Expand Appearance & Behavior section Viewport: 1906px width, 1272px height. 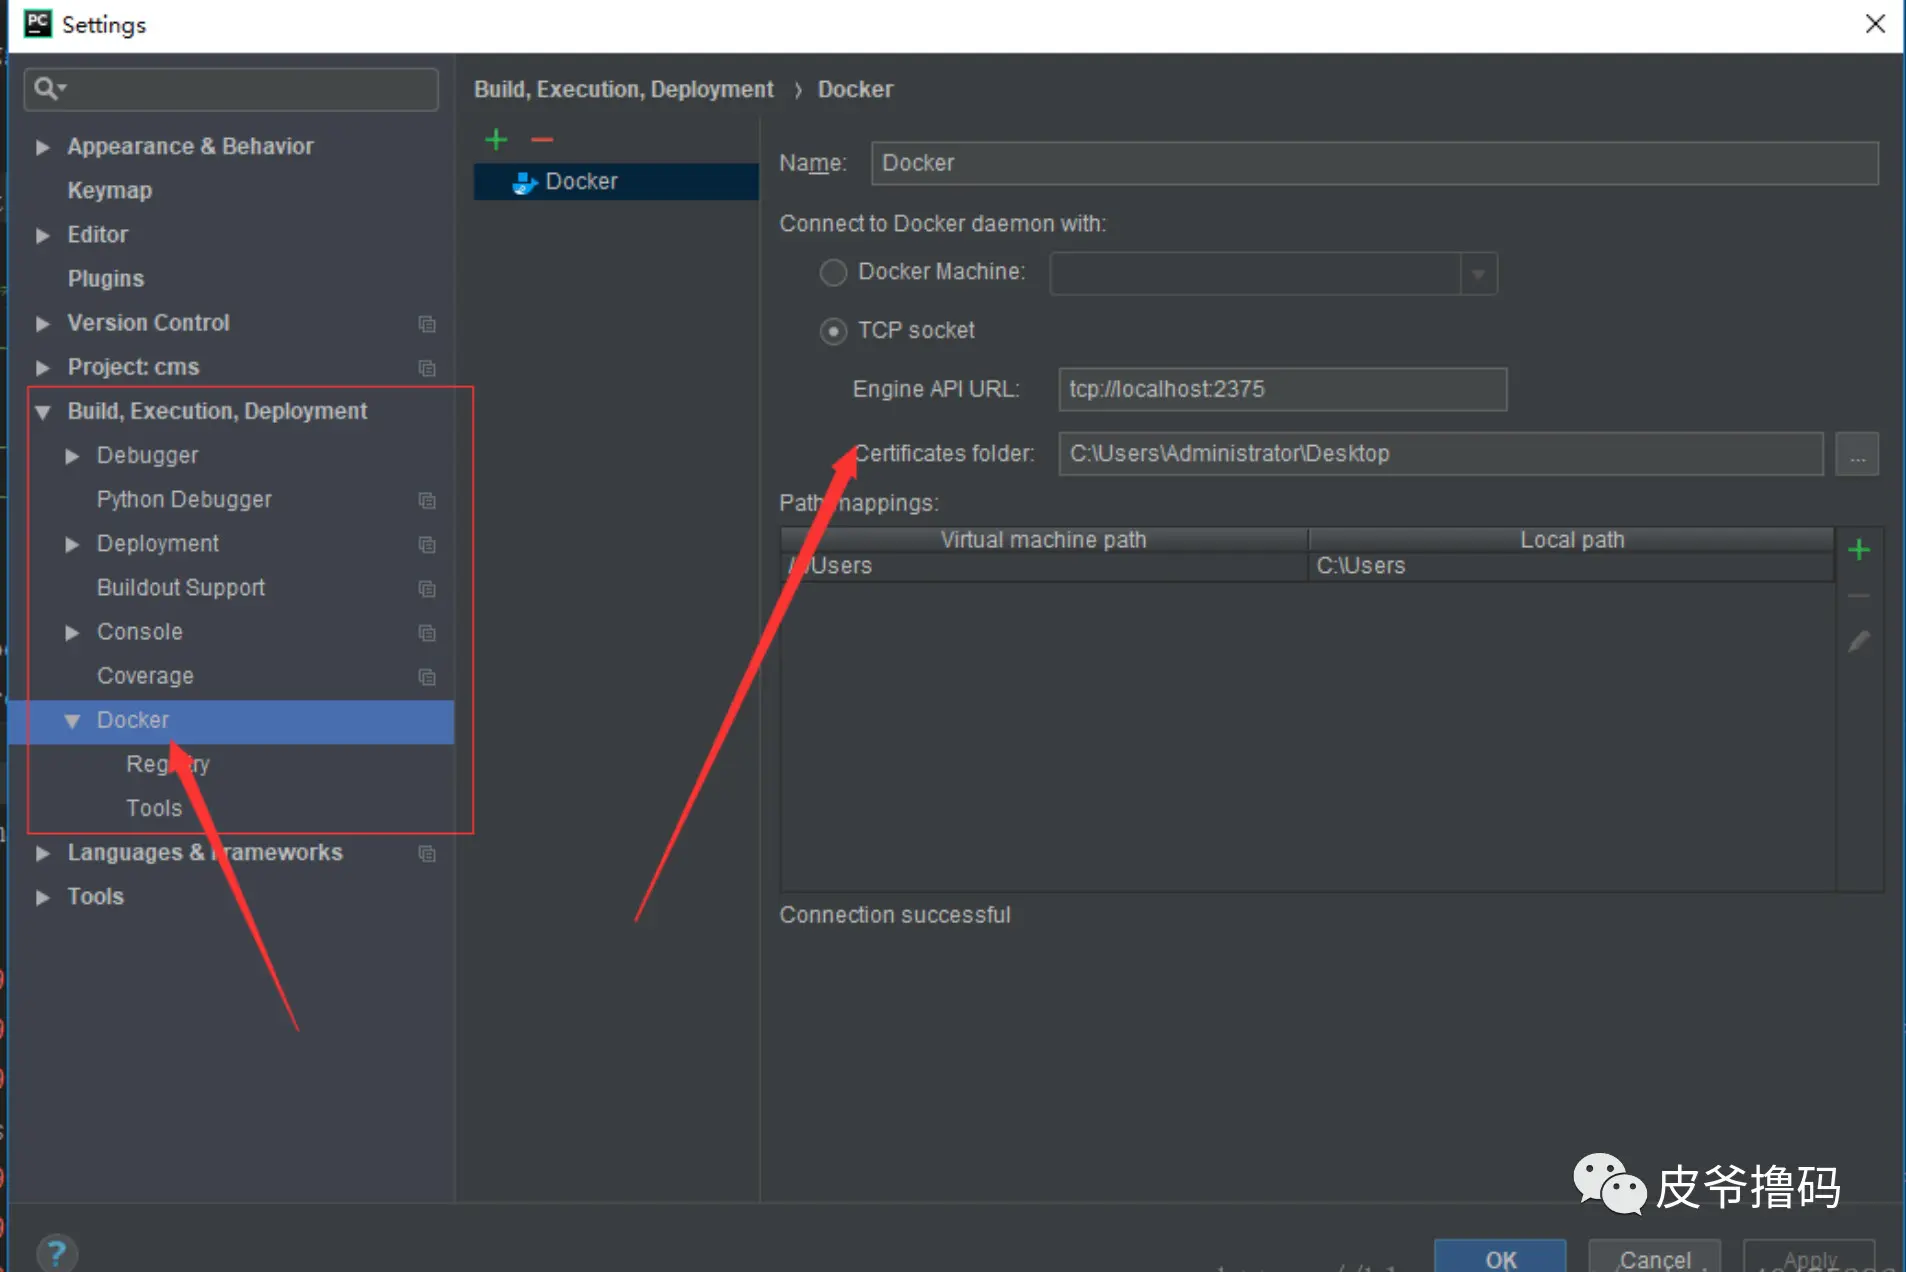(42, 147)
